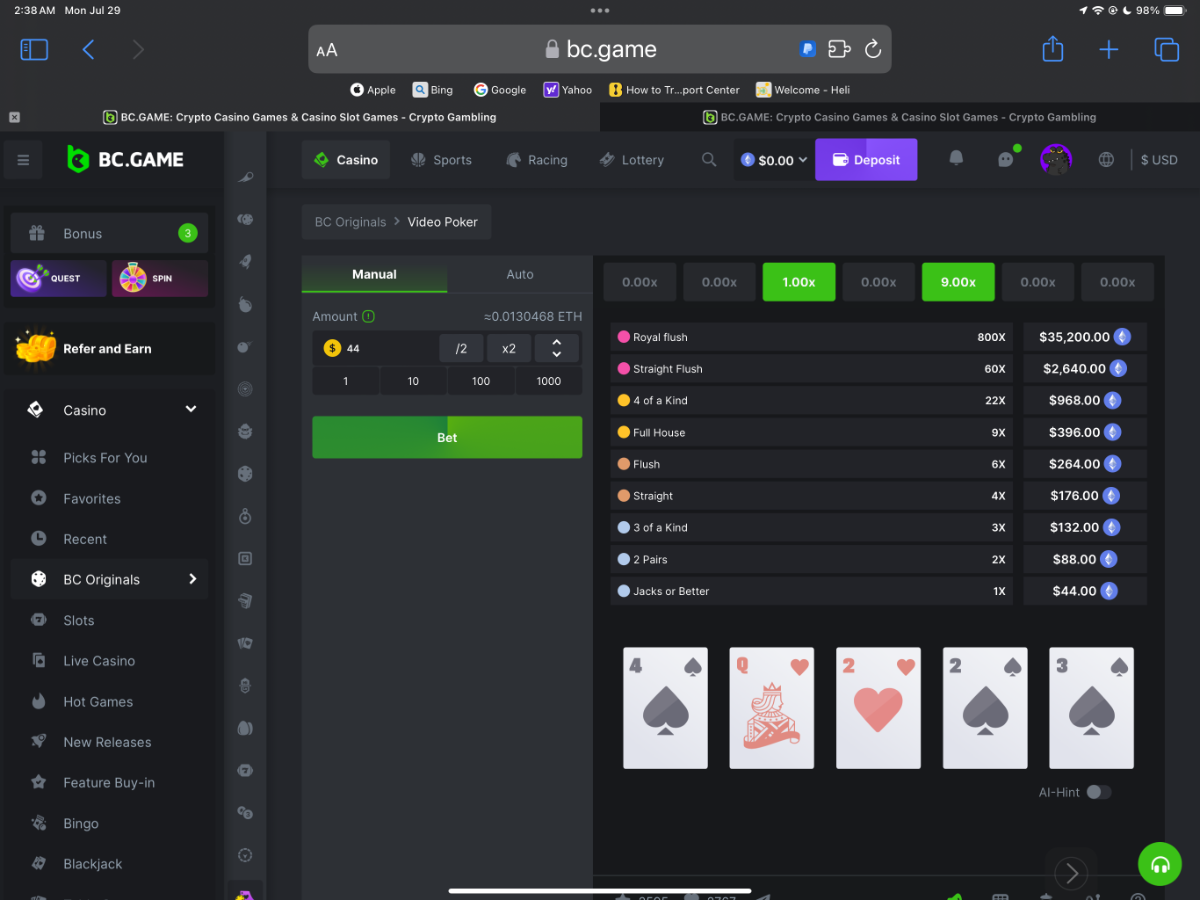The image size is (1200, 900).
Task: Click the x2 bet multiplier button
Action: [x=509, y=349]
